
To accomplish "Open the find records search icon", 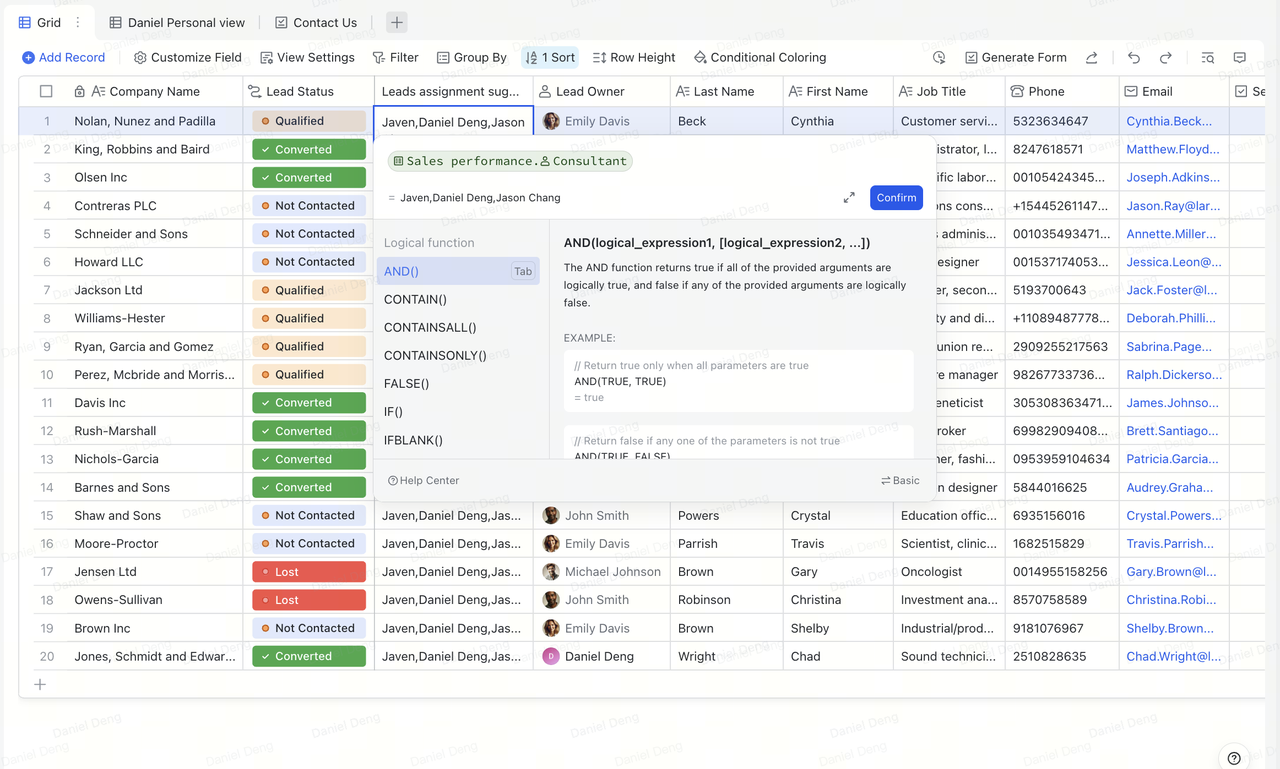I will (x=1208, y=58).
